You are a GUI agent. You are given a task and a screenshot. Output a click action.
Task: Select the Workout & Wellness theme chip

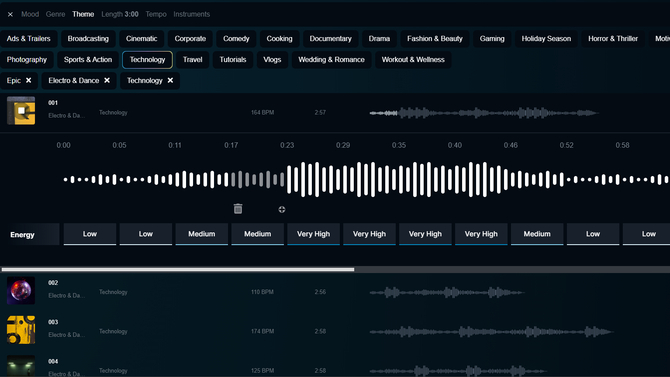point(413,59)
